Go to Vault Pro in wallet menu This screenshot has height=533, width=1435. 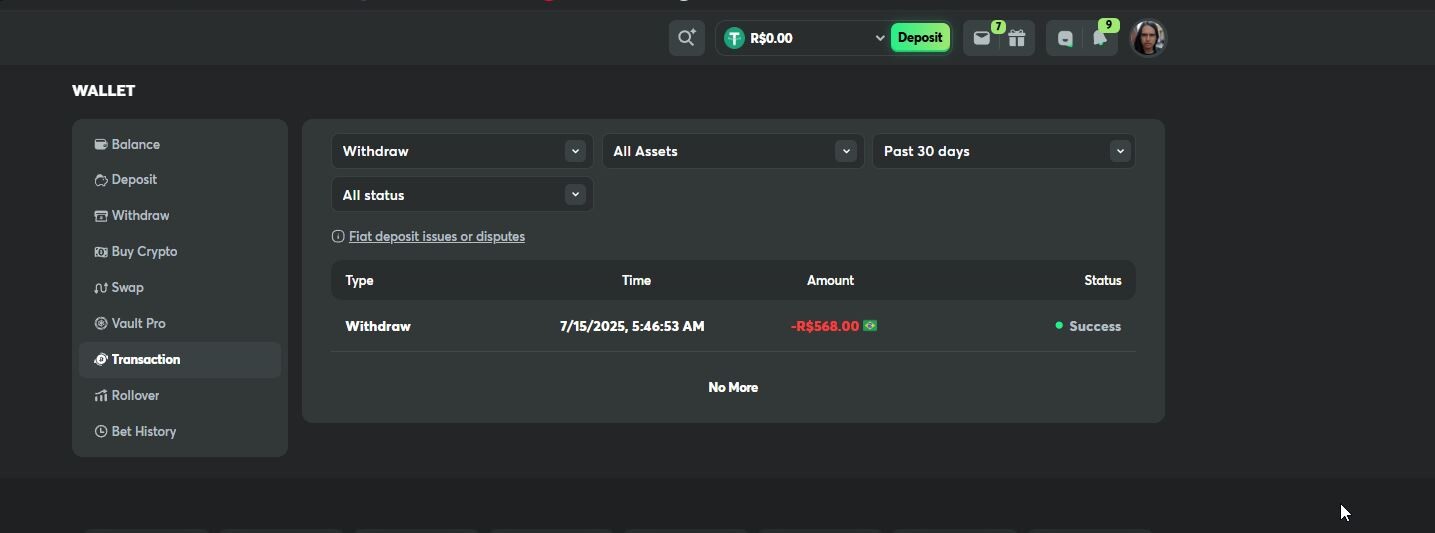click(x=180, y=324)
